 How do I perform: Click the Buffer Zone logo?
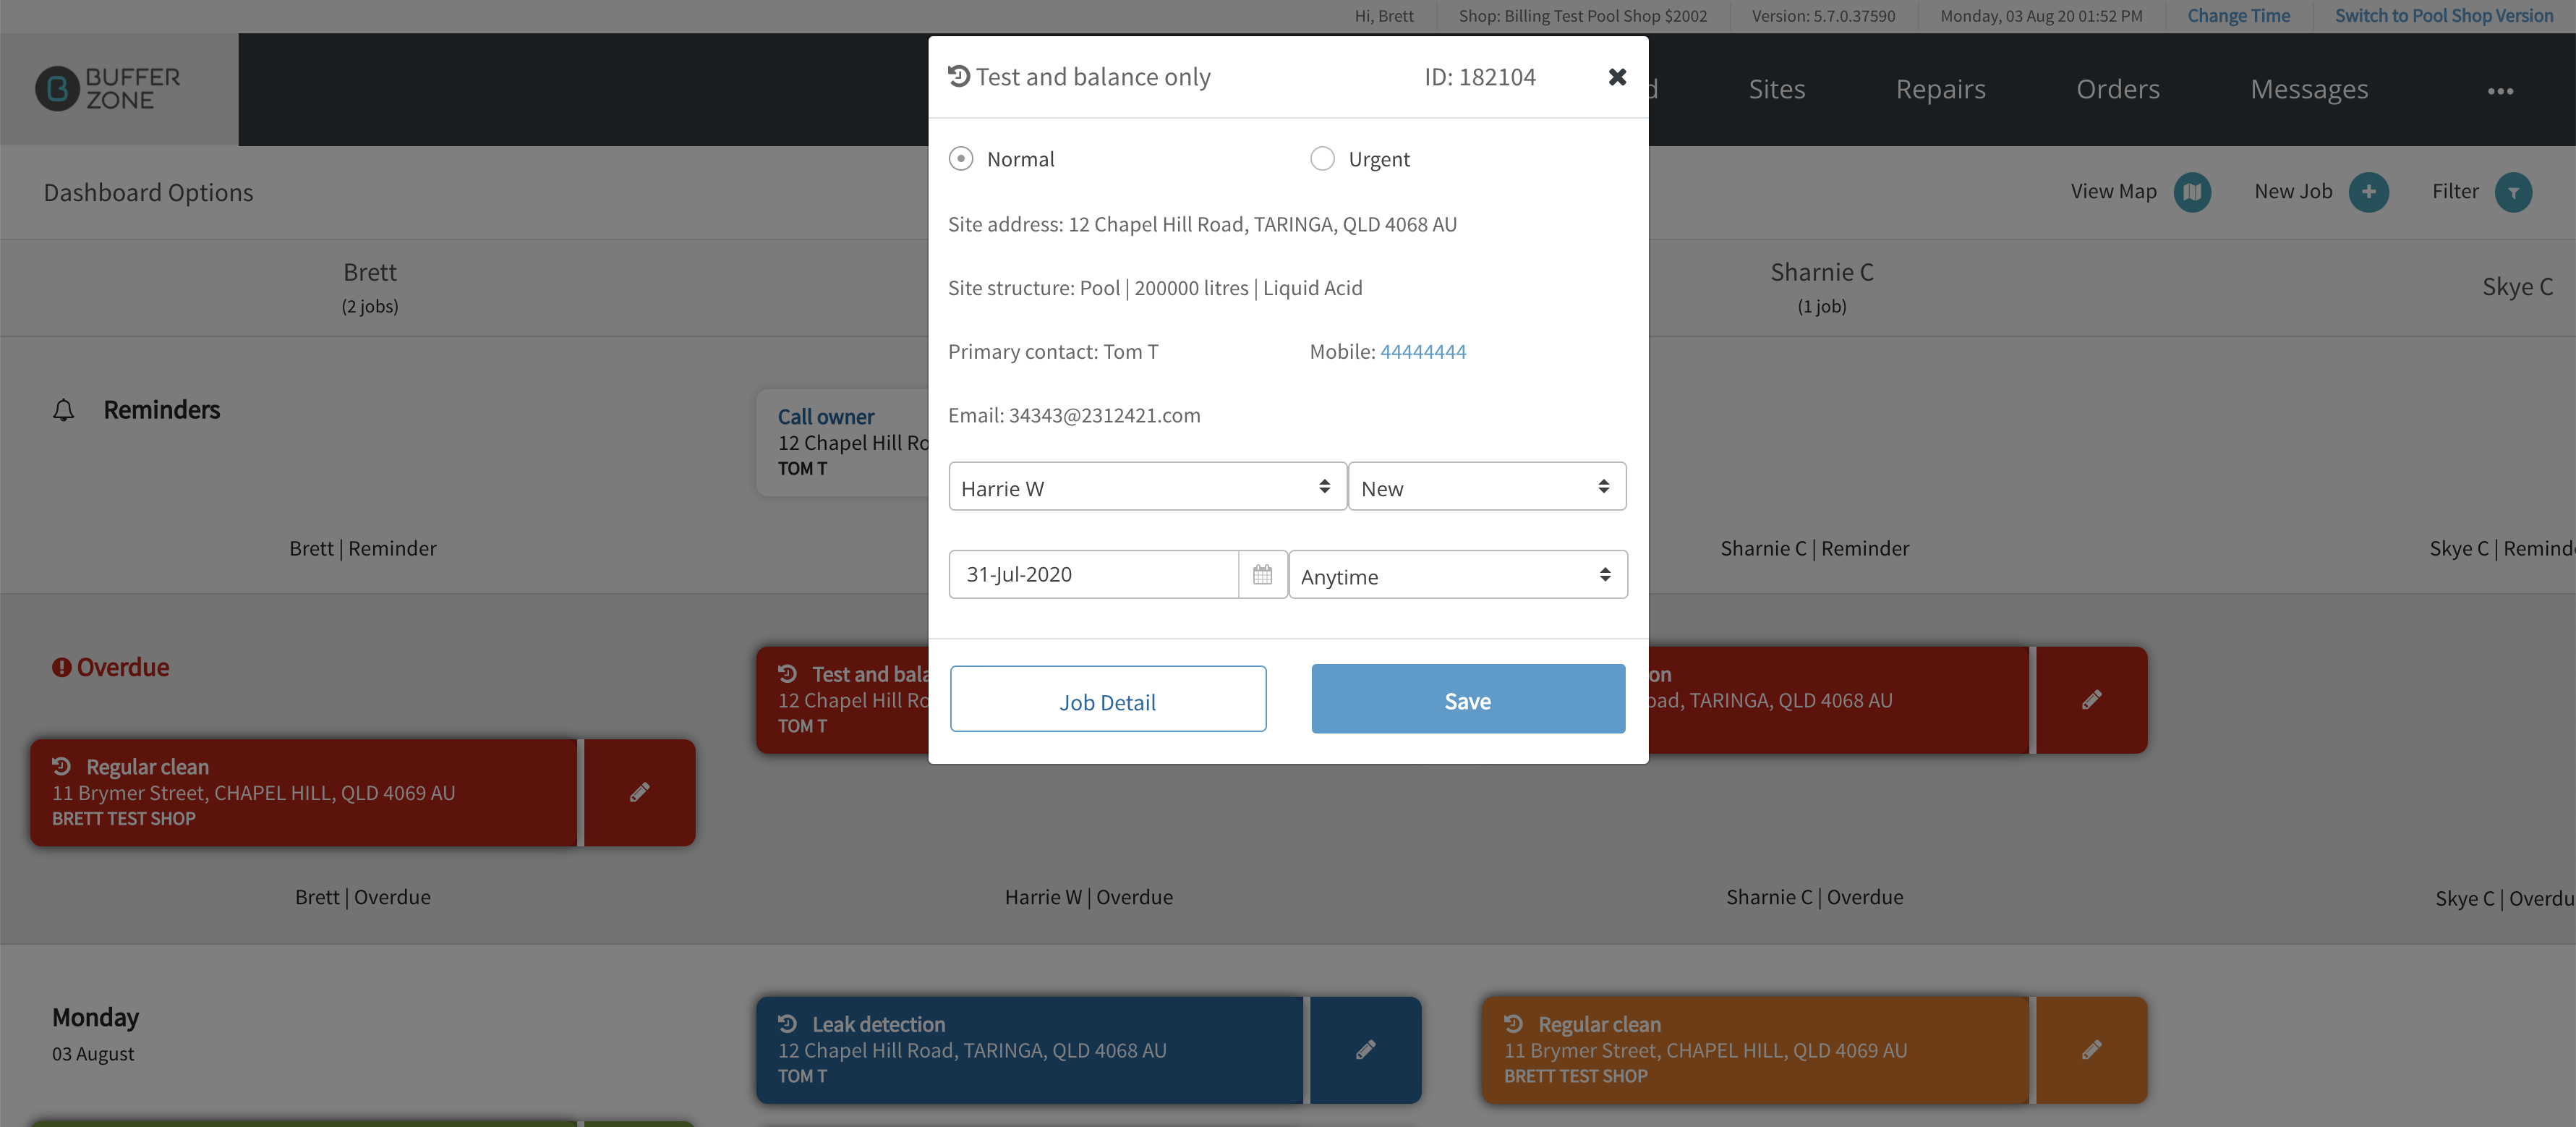pyautogui.click(x=108, y=89)
